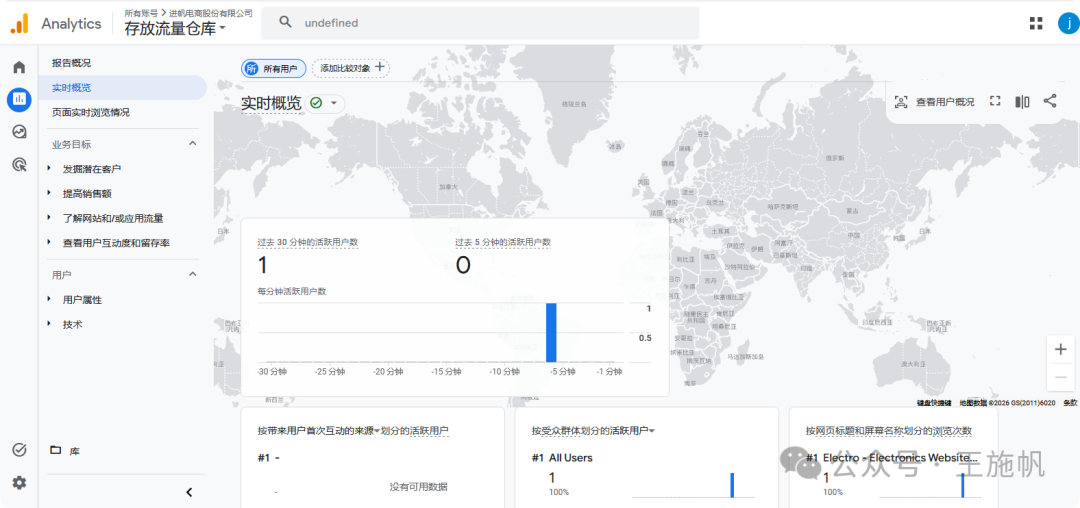
Task: Open the Explore icon in left rail
Action: [x=19, y=131]
